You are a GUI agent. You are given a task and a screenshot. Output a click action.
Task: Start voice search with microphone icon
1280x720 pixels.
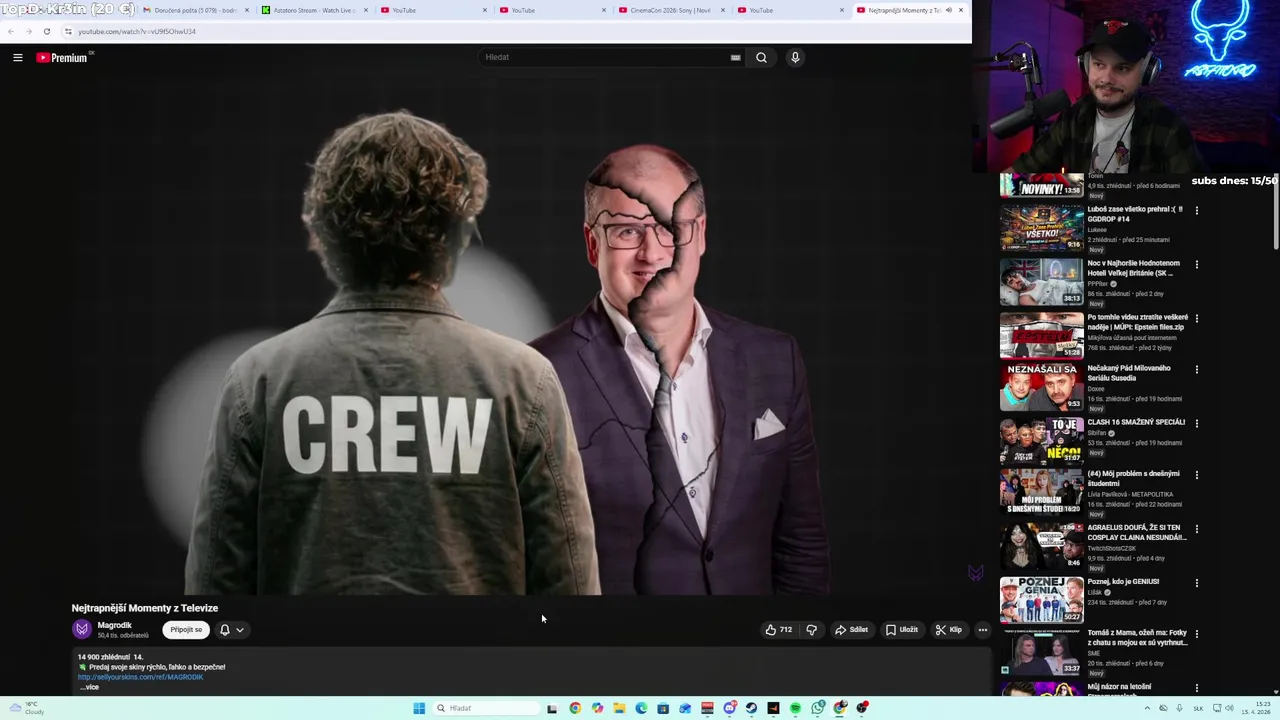coord(795,58)
